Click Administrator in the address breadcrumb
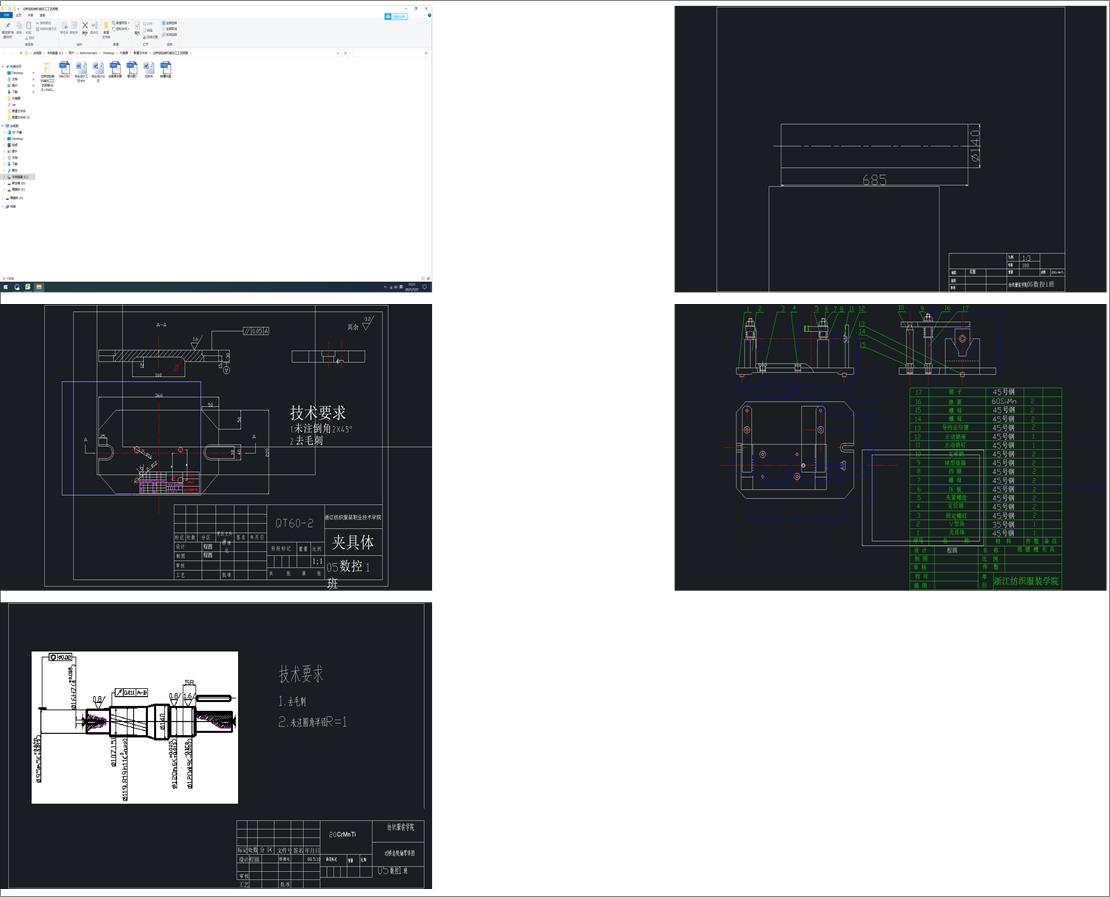The image size is (1110, 897). pyautogui.click(x=87, y=52)
